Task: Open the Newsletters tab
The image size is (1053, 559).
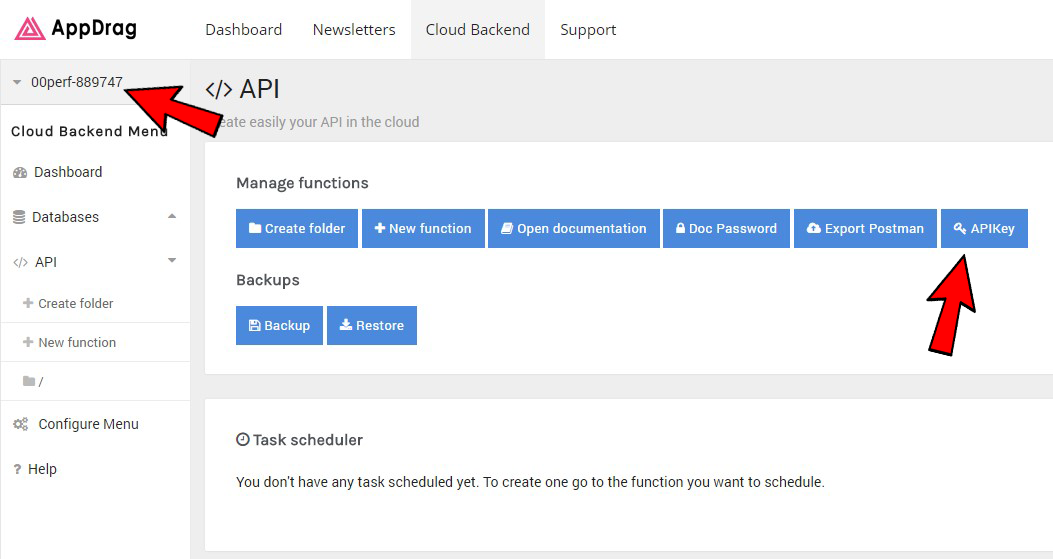Action: point(354,30)
